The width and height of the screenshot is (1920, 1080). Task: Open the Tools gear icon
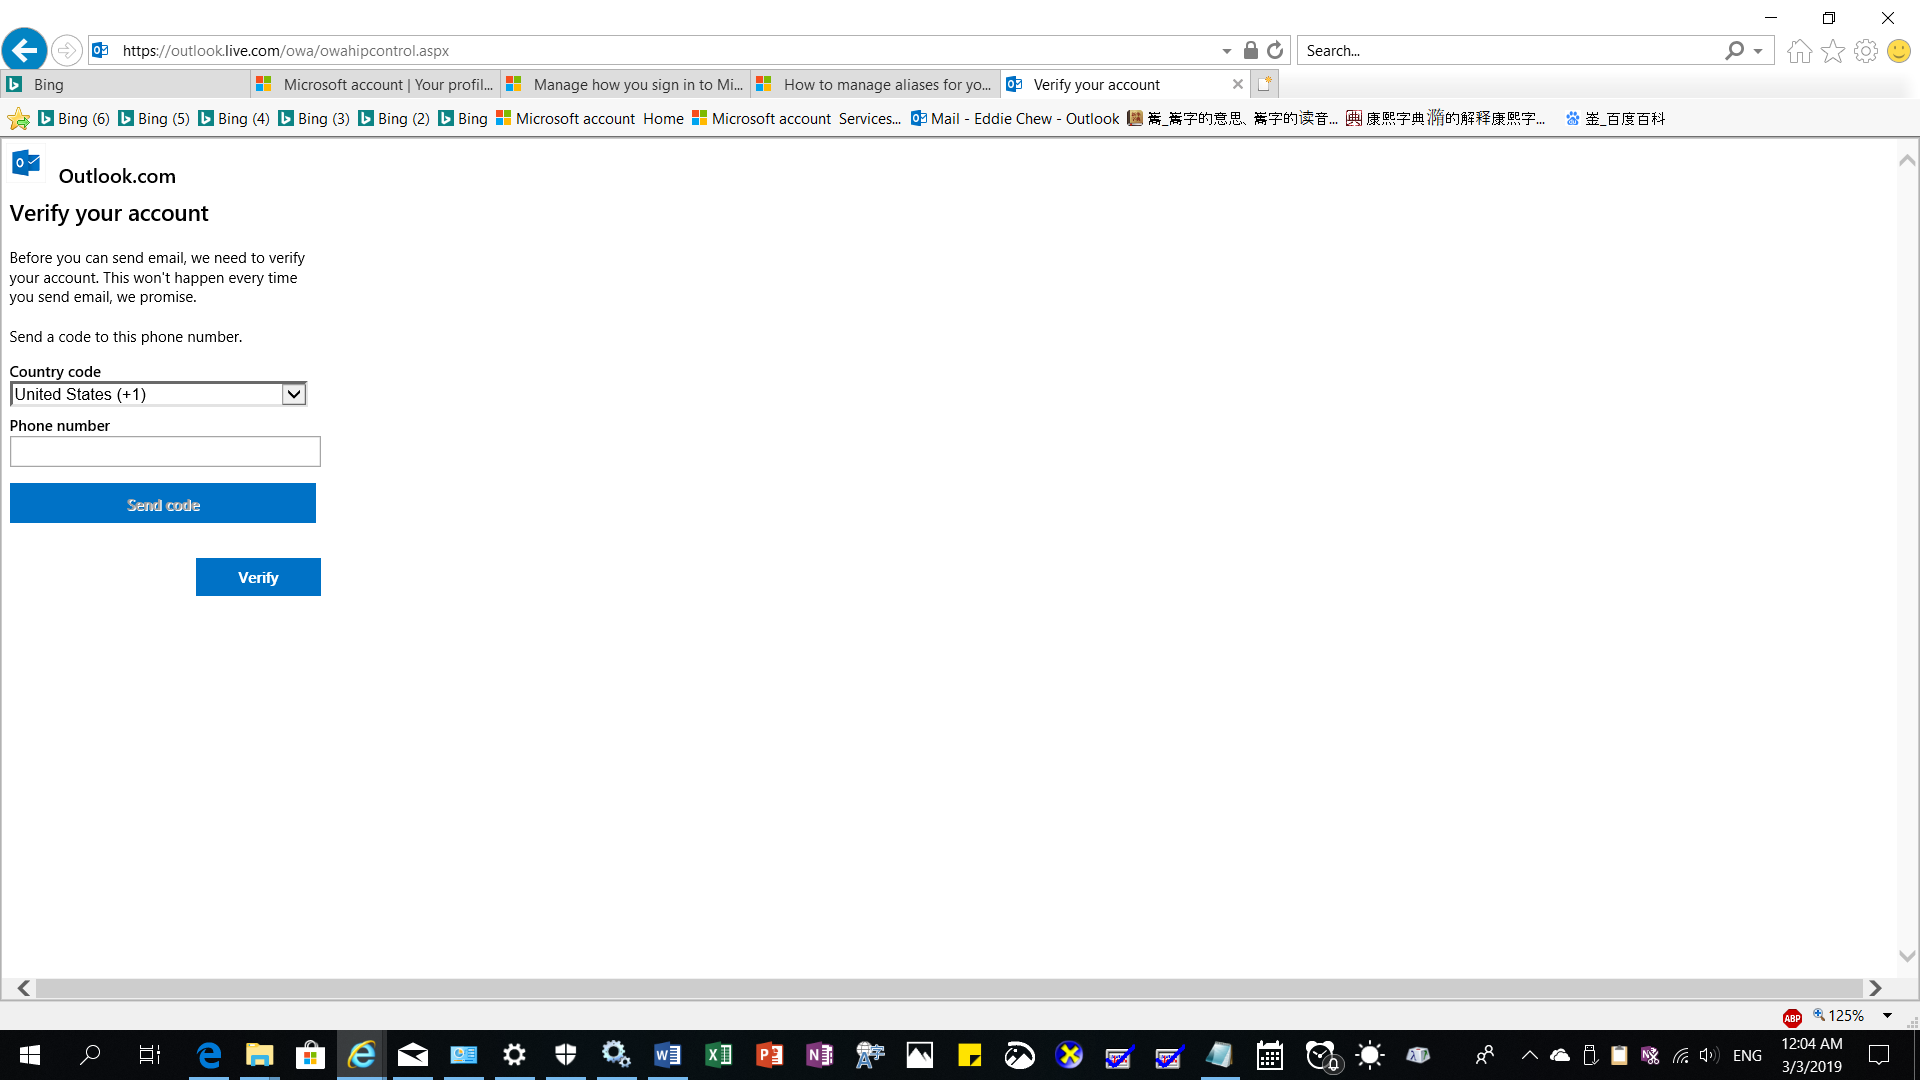pos(1865,51)
